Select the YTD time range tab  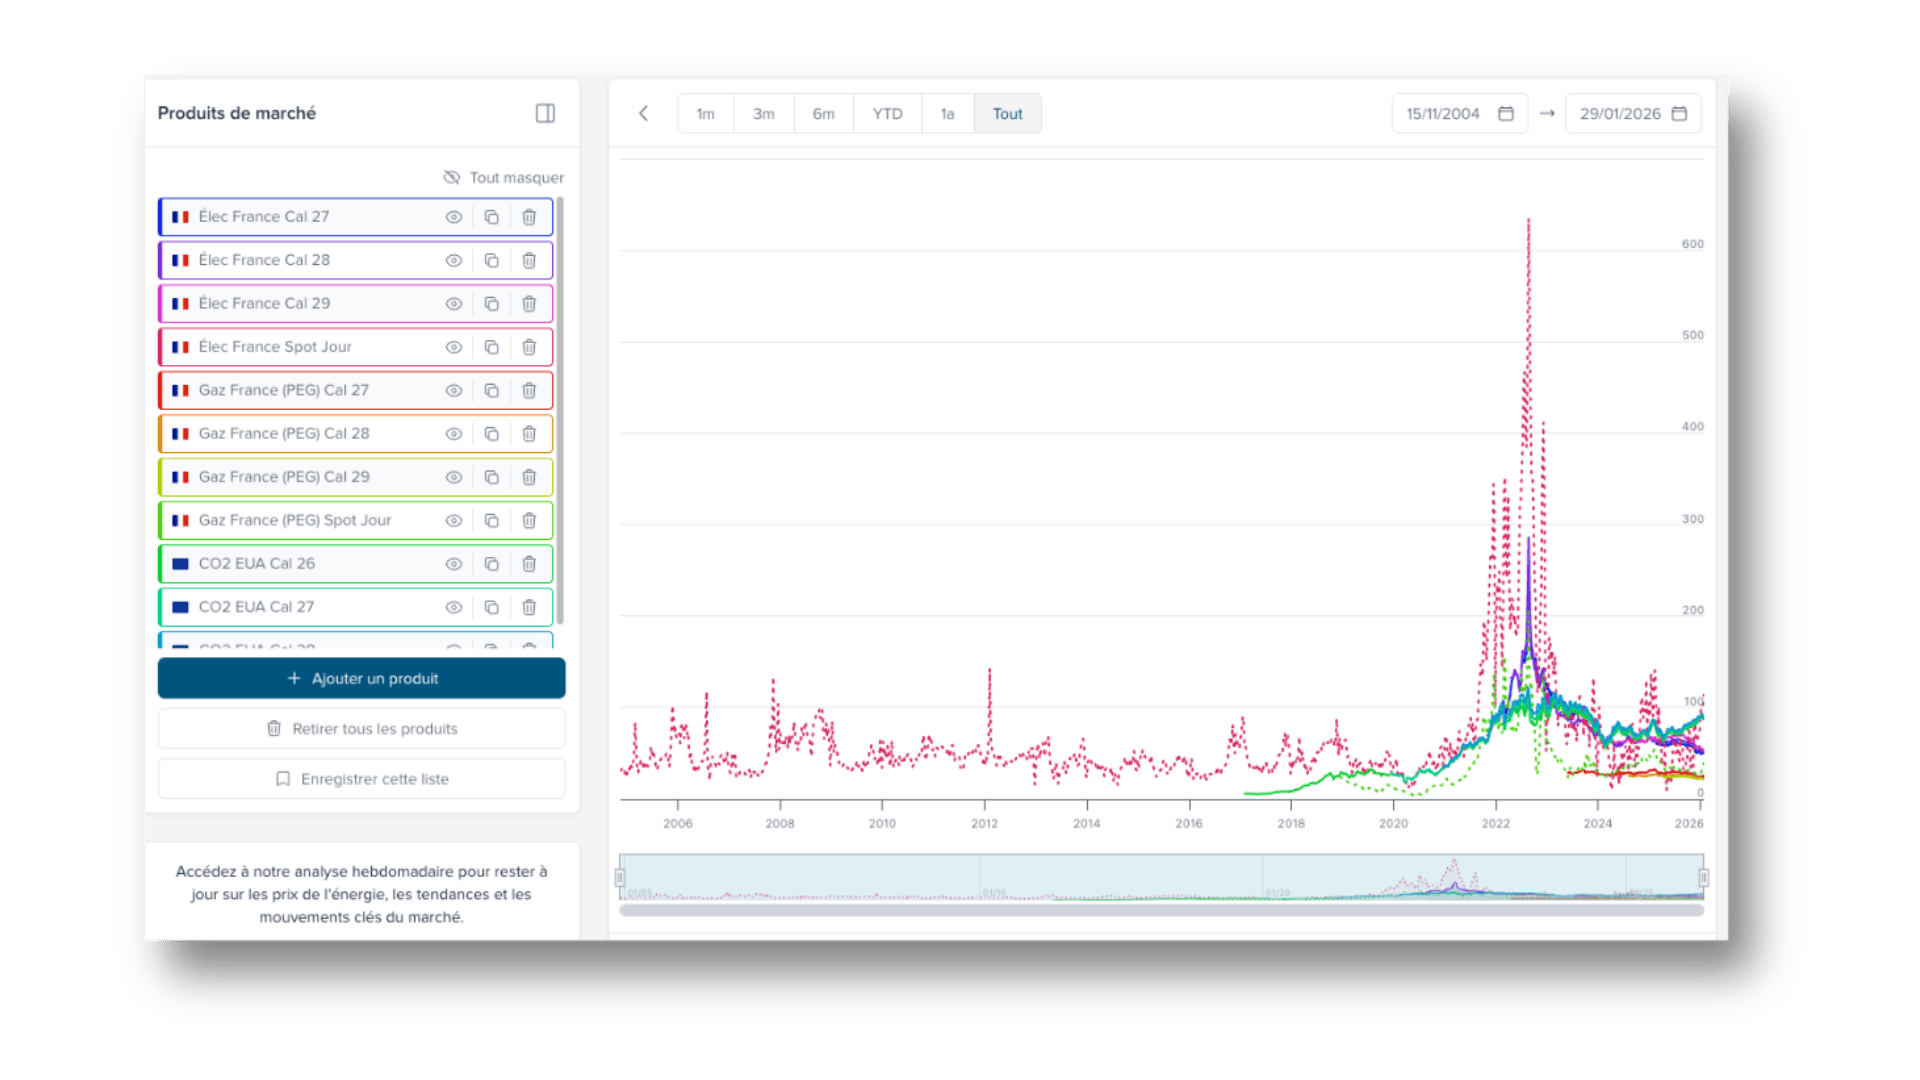pos(887,114)
